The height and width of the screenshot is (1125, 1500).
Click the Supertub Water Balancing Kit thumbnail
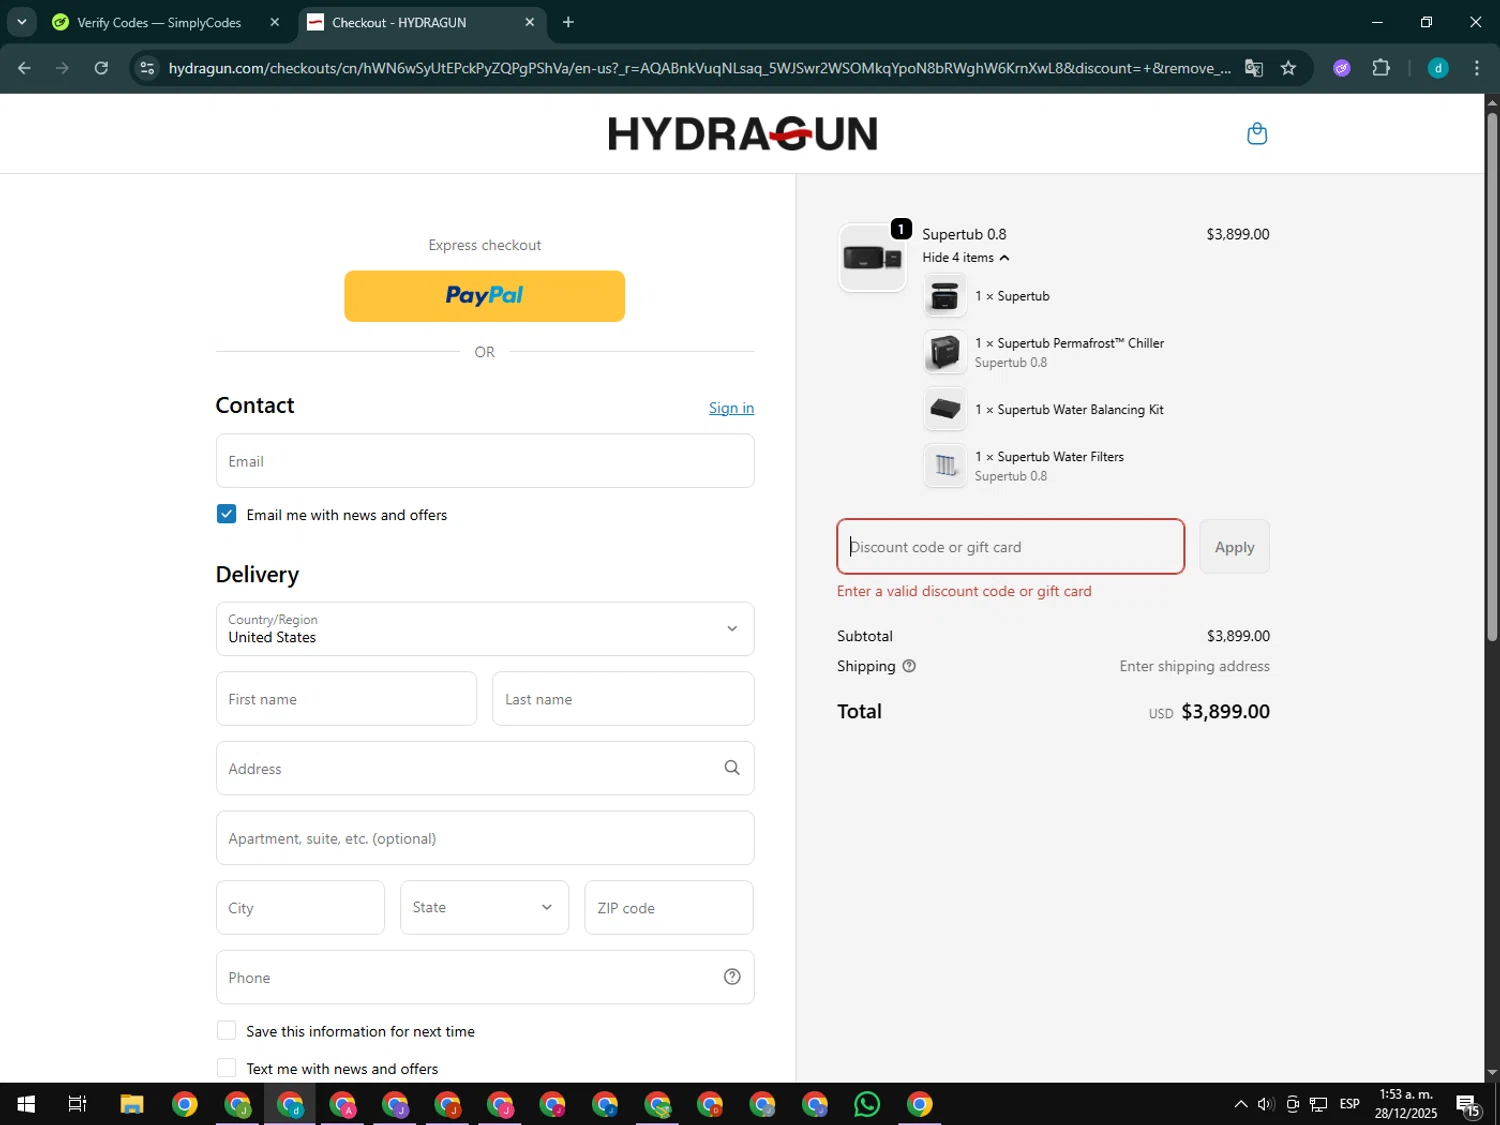[x=944, y=409]
